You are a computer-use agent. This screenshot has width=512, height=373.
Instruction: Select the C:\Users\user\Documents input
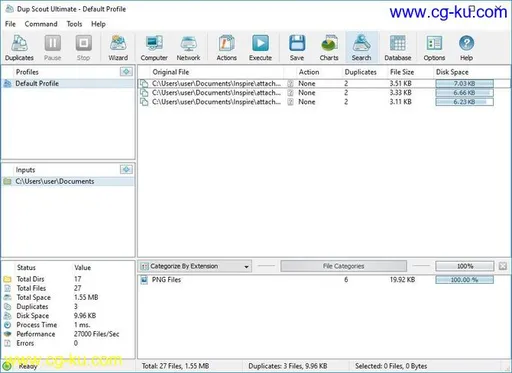pos(68,181)
